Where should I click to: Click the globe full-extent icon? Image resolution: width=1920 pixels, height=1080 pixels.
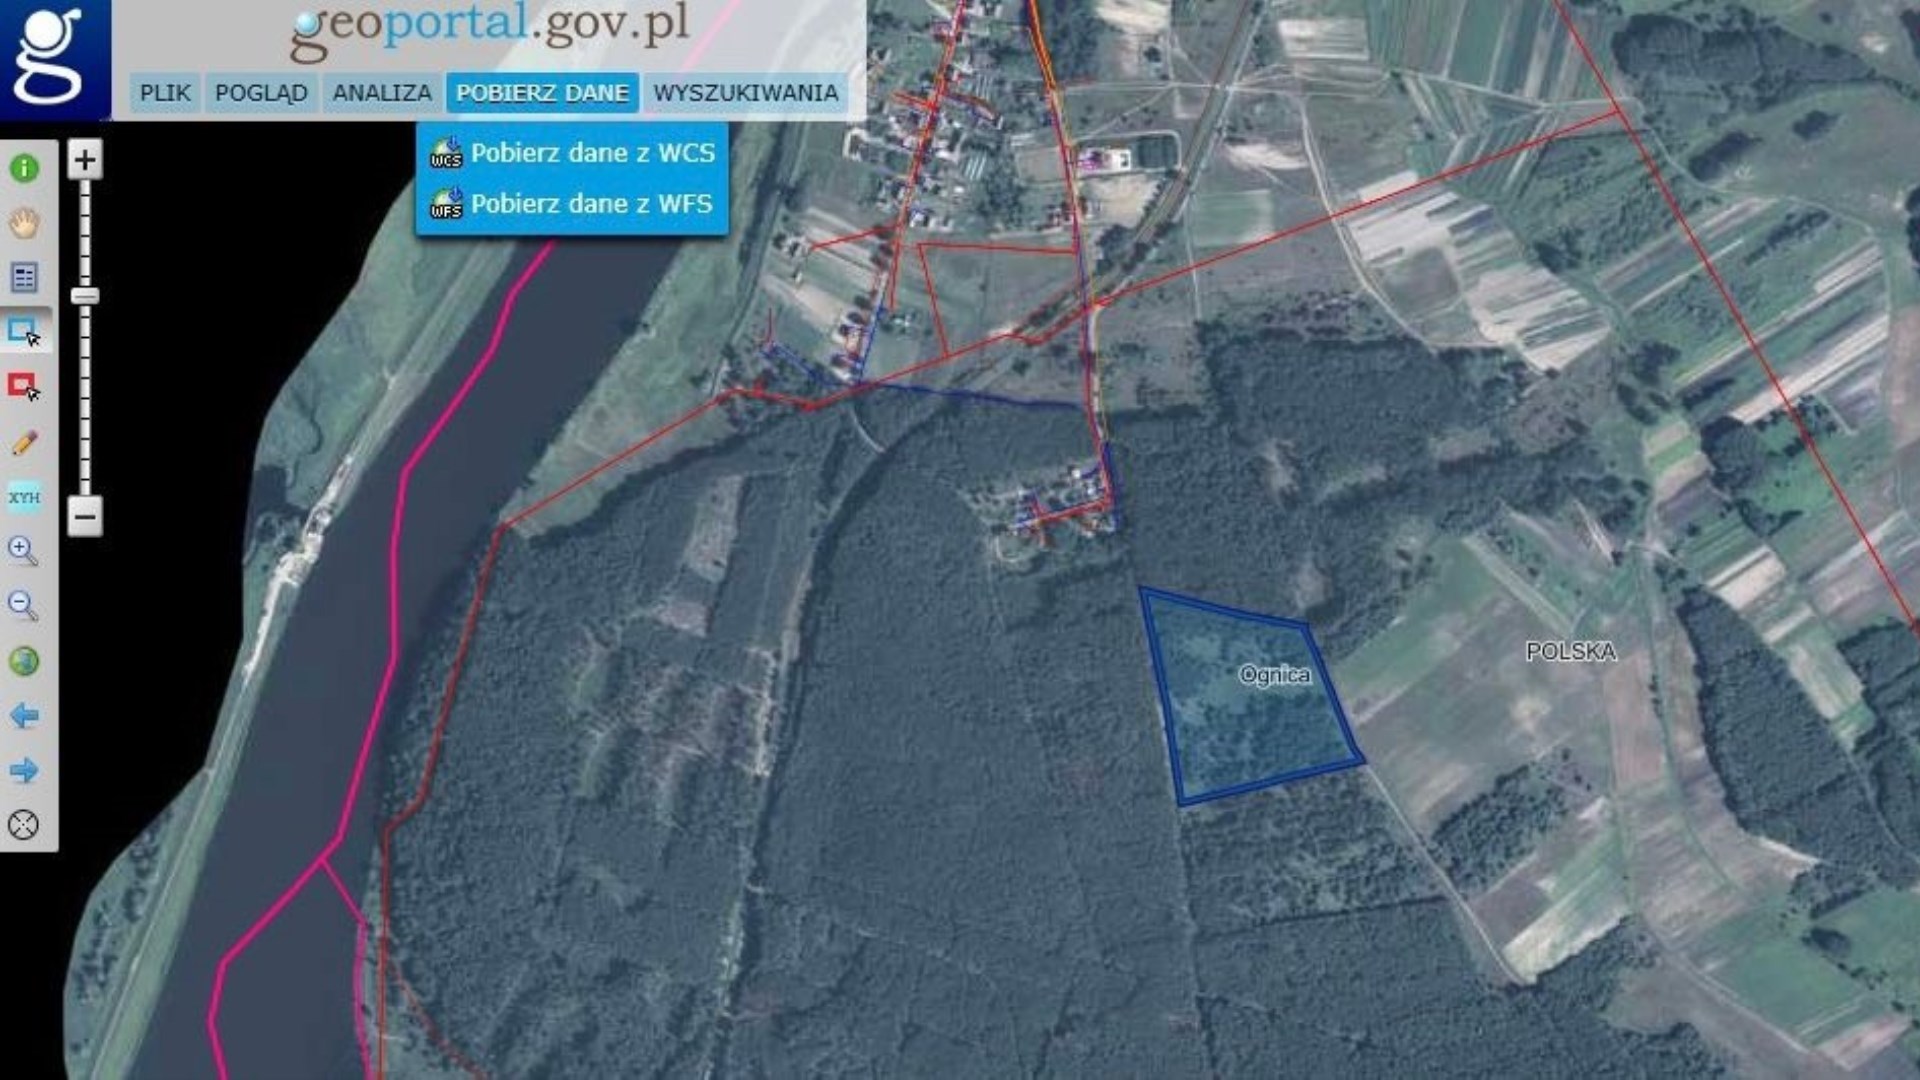pos(25,661)
